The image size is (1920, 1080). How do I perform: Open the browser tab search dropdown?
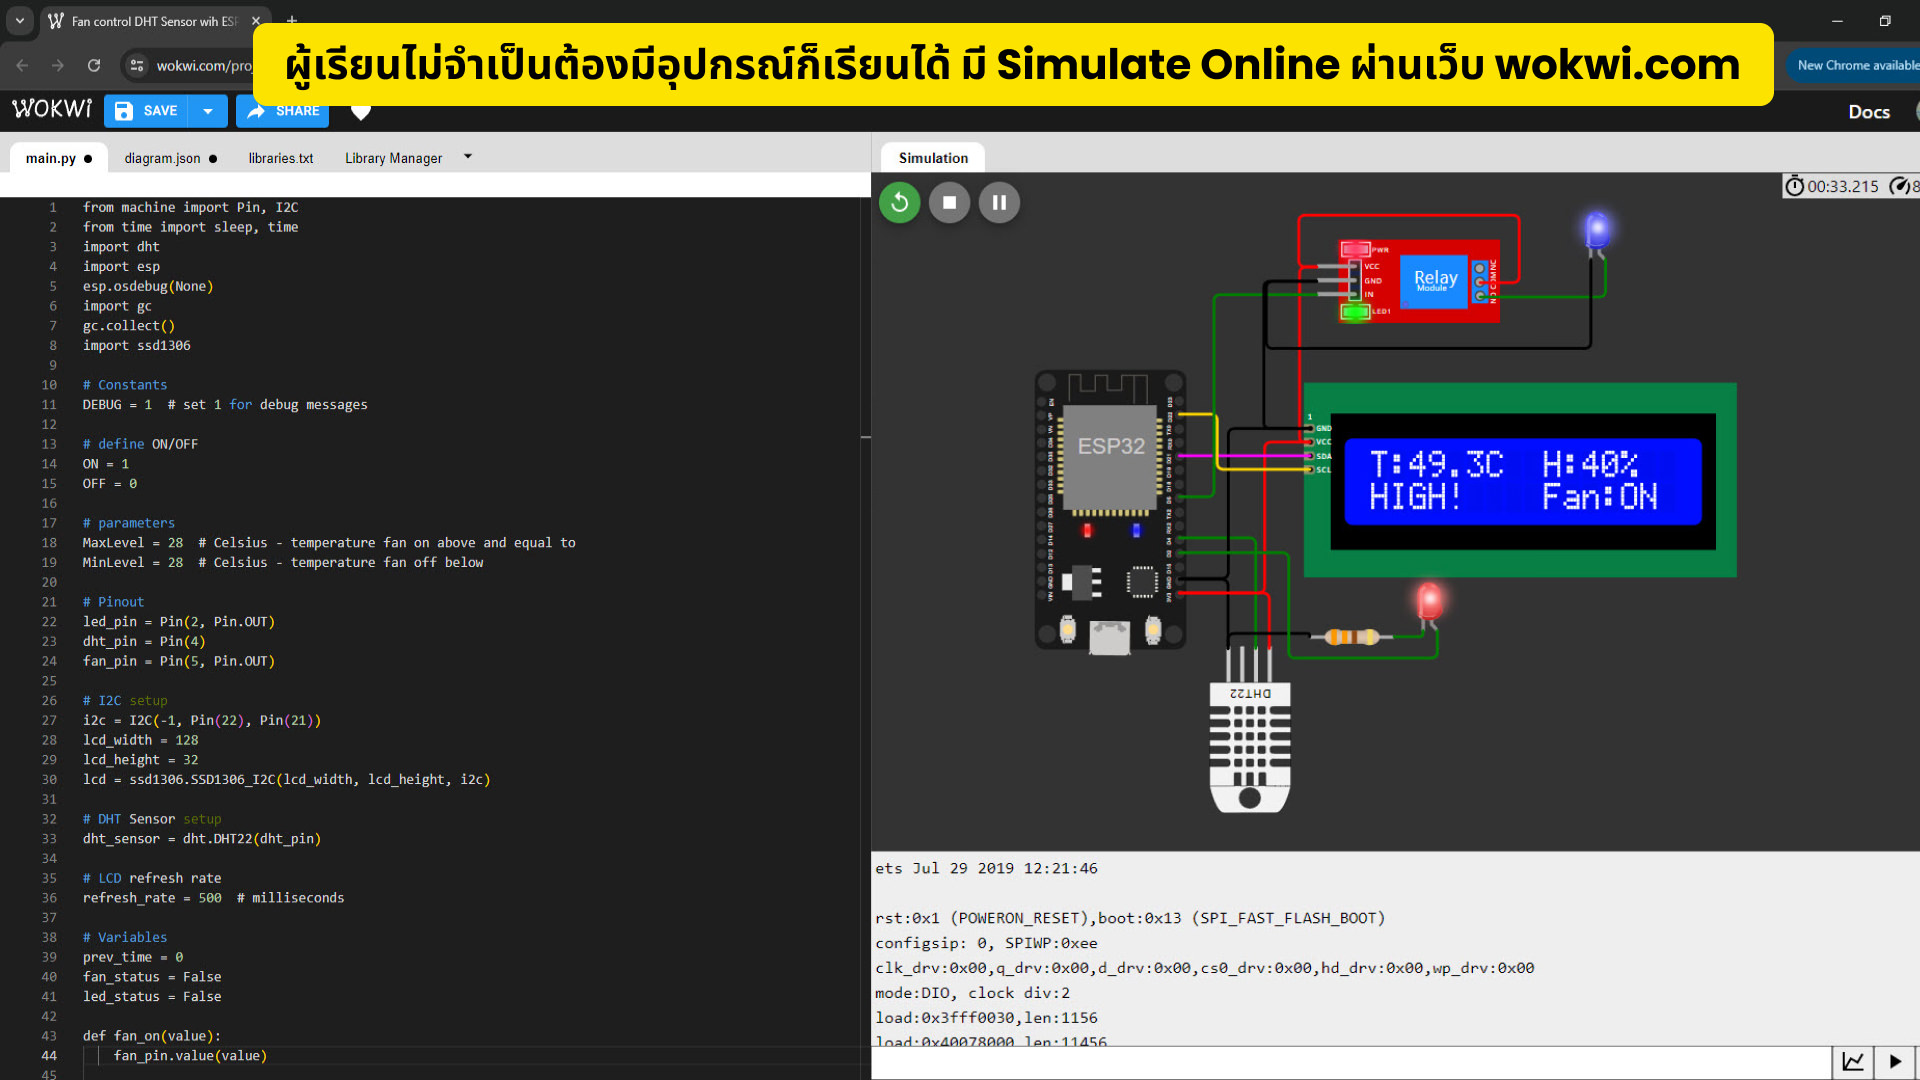[x=19, y=20]
